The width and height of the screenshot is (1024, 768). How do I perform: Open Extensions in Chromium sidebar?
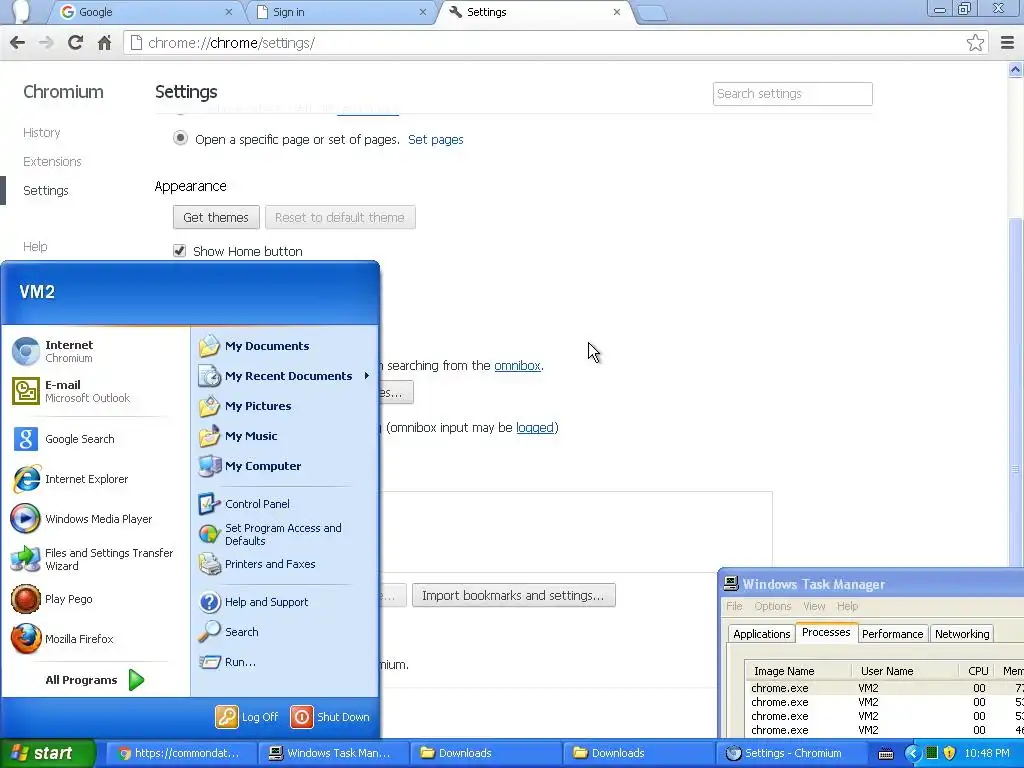coord(52,161)
